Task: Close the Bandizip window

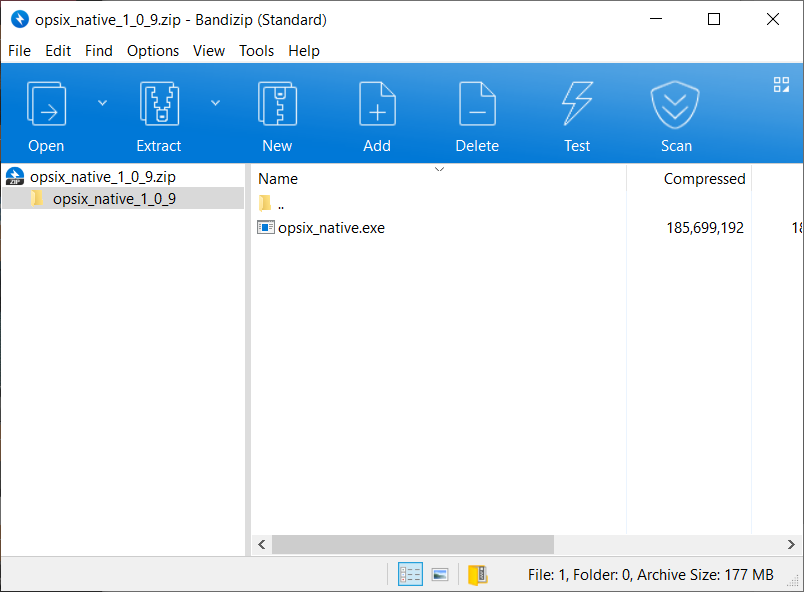Action: 773,19
